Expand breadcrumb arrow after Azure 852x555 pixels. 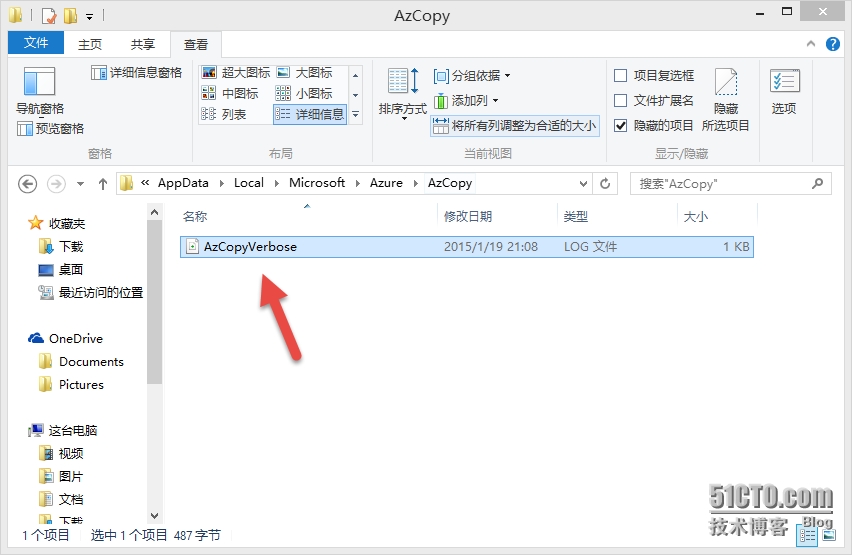pyautogui.click(x=416, y=184)
